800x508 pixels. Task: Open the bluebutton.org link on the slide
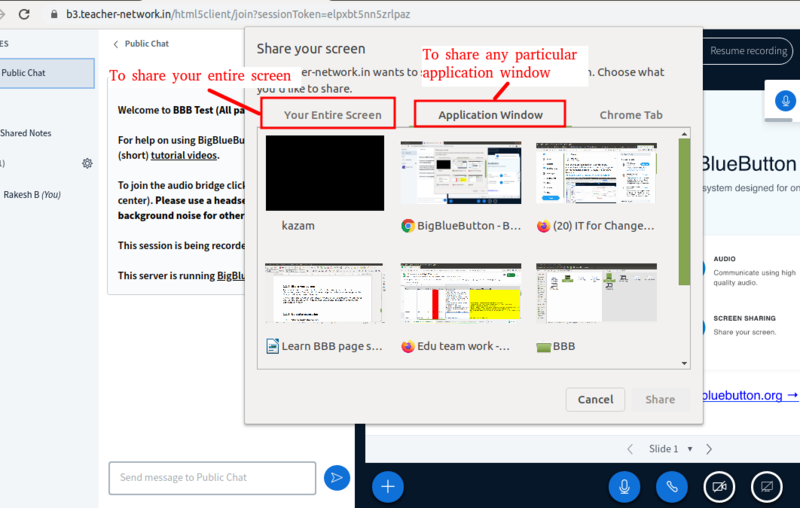pyautogui.click(x=749, y=395)
